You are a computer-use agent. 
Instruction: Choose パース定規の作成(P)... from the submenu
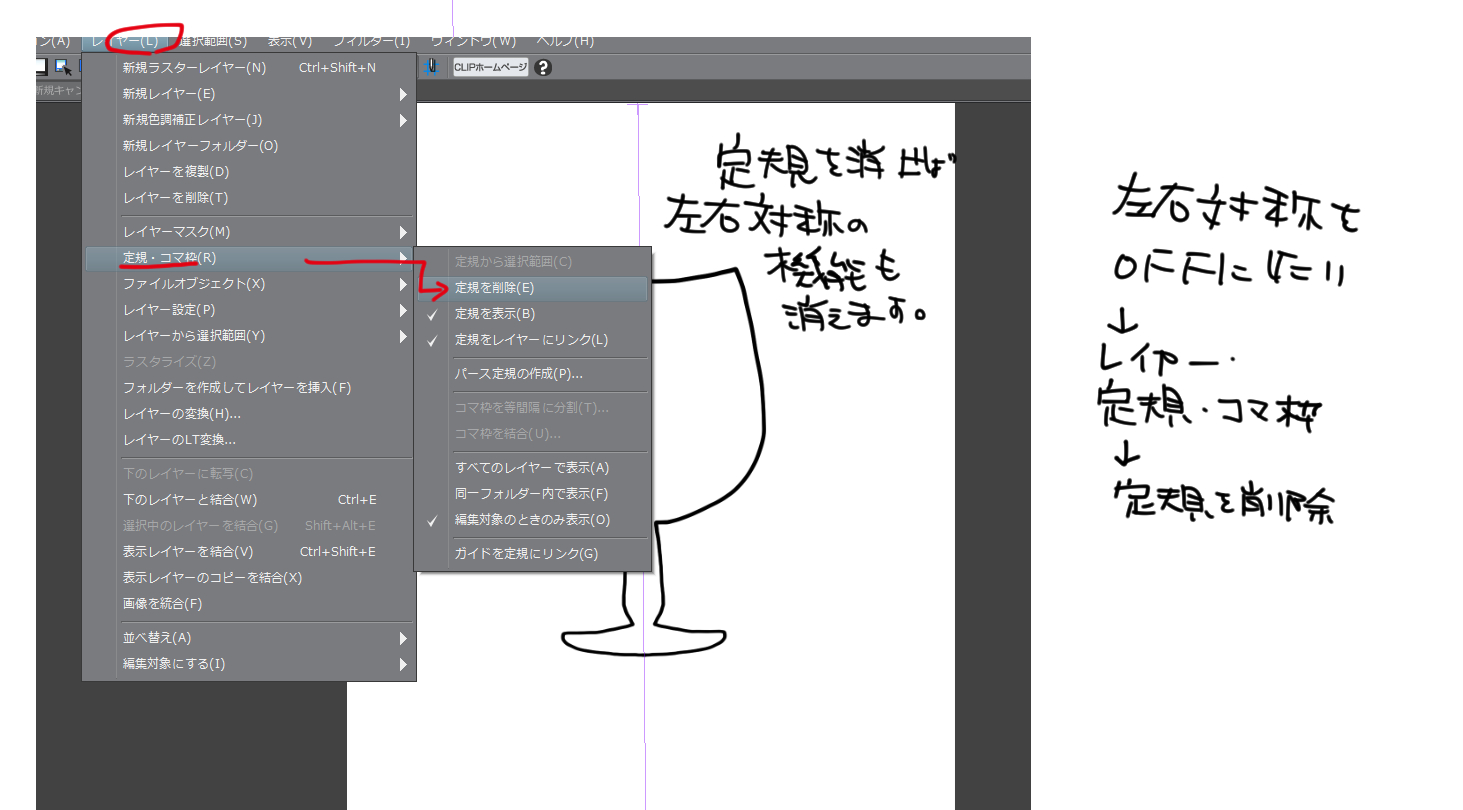pyautogui.click(x=518, y=374)
